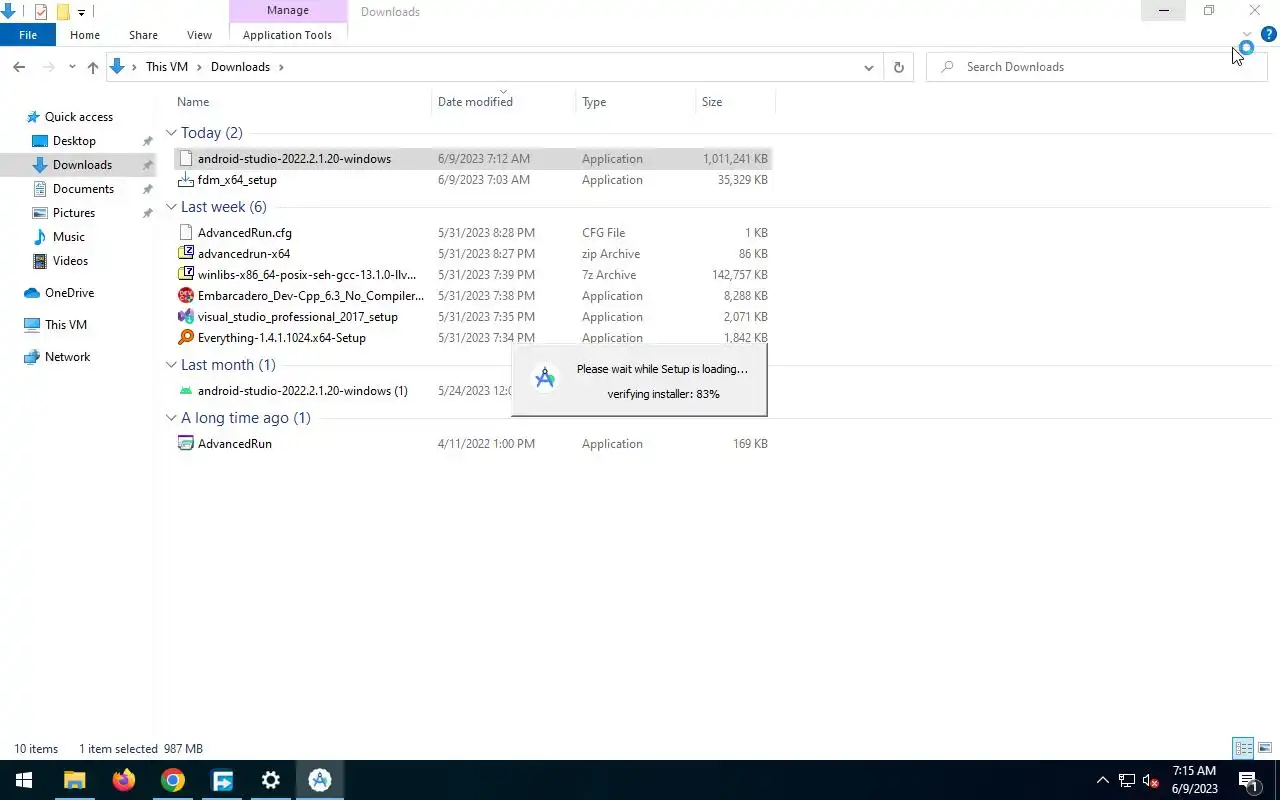
Task: Click Downloads in the address bar path
Action: (x=240, y=67)
